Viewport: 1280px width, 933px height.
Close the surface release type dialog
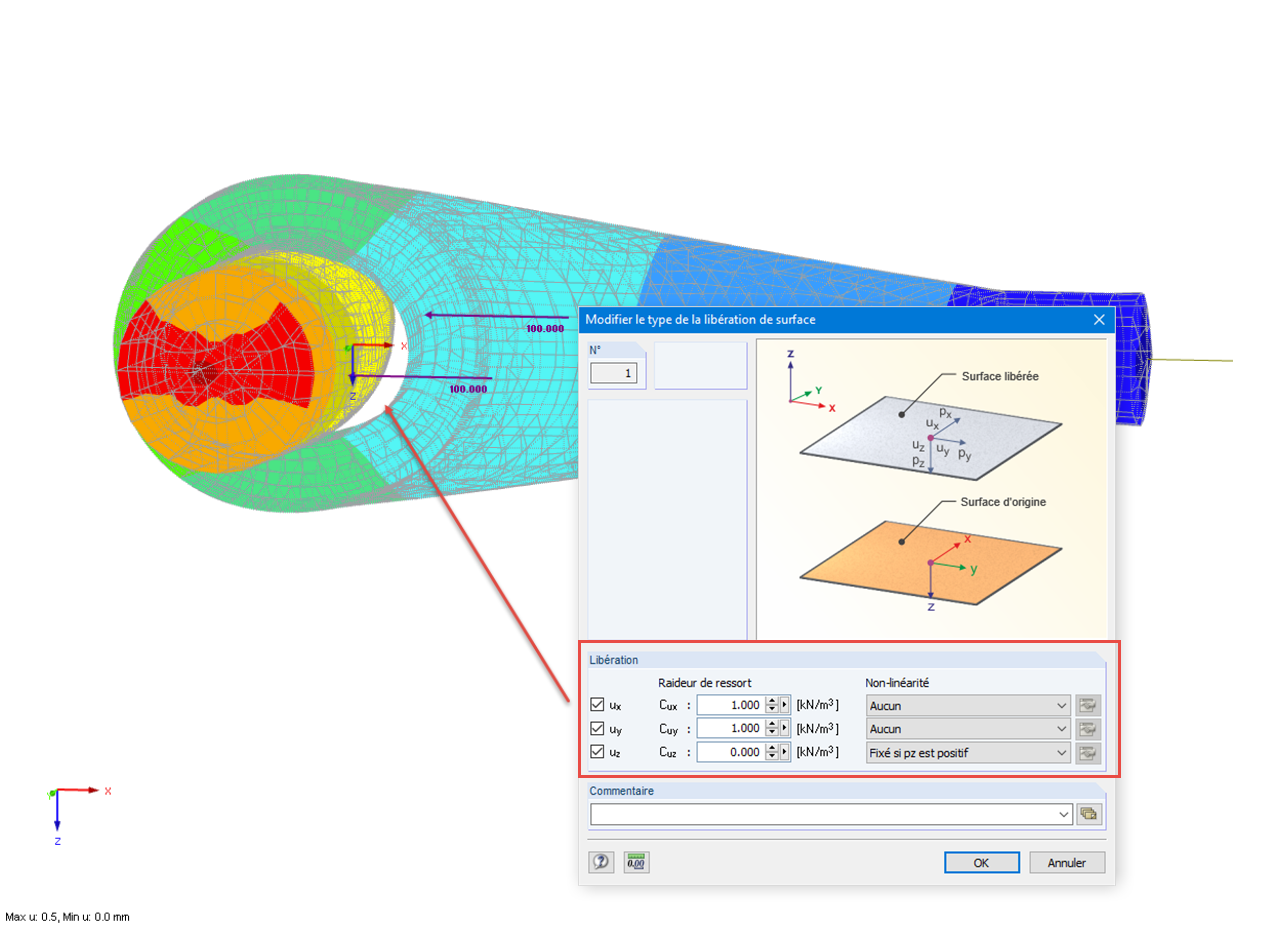click(1099, 320)
